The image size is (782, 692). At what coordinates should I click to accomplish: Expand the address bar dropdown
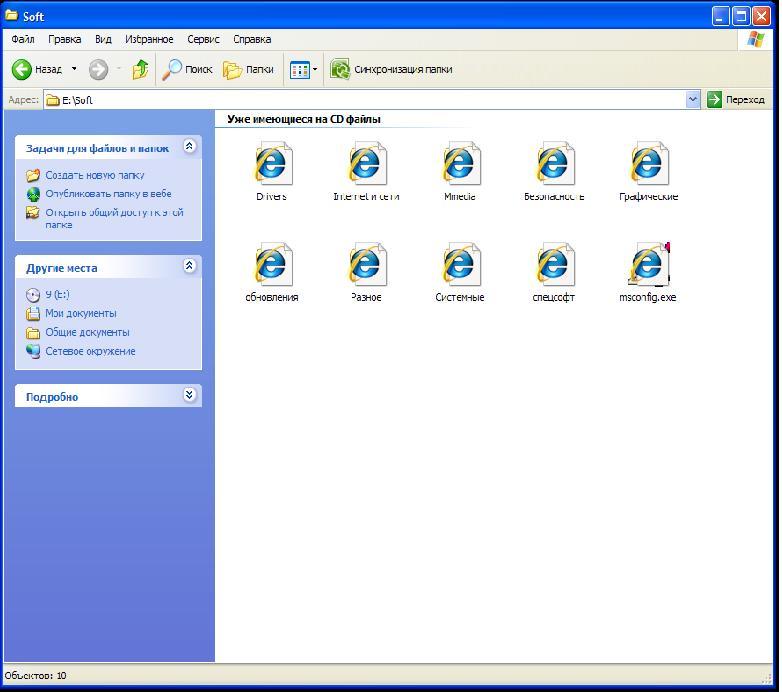click(x=693, y=99)
